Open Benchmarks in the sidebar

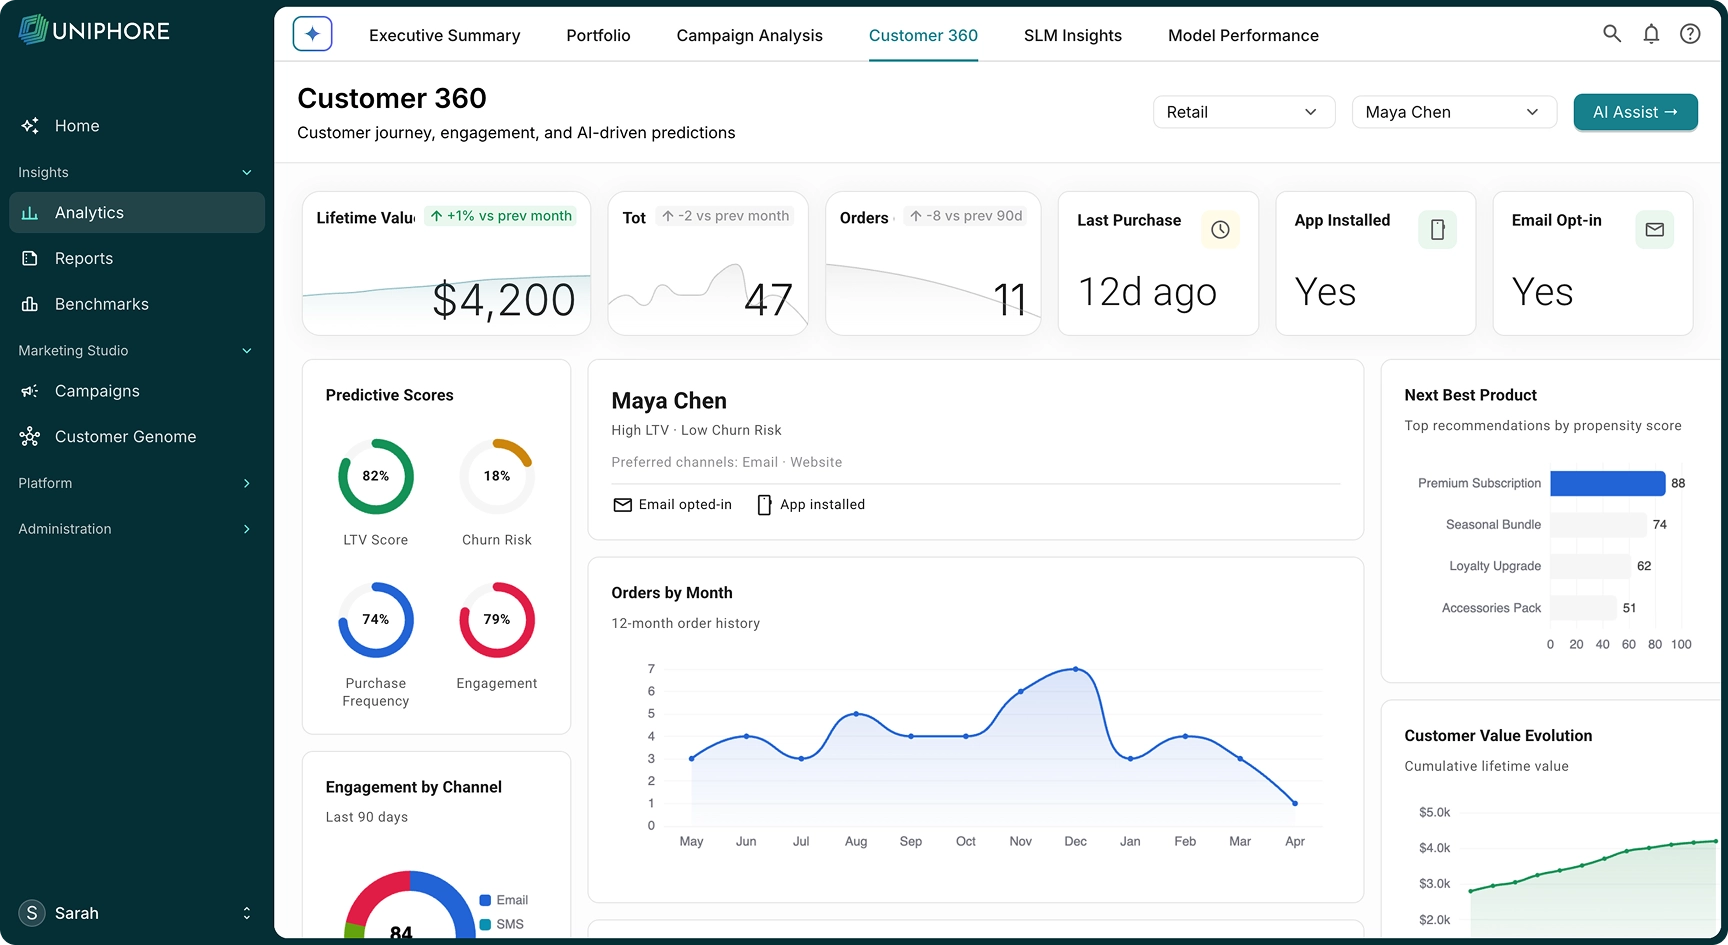[x=137, y=304]
